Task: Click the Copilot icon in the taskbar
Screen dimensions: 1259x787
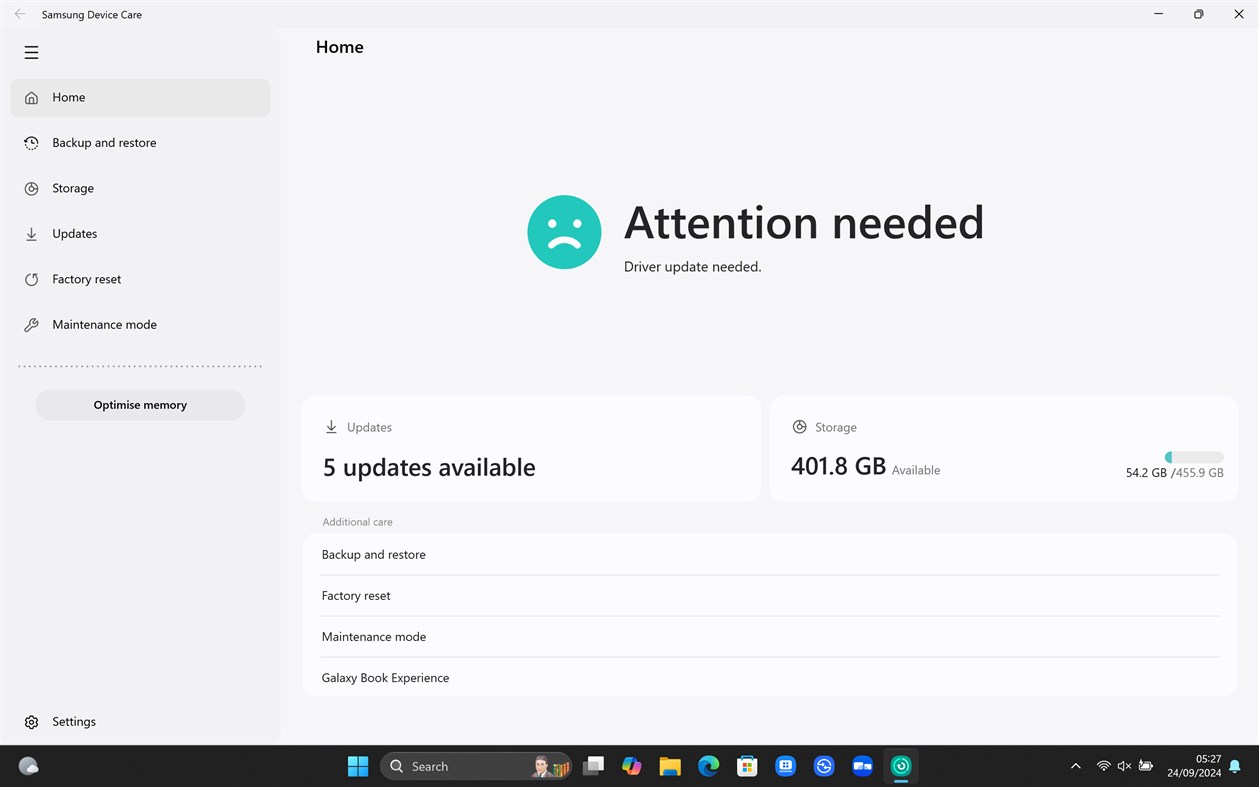Action: click(x=631, y=765)
